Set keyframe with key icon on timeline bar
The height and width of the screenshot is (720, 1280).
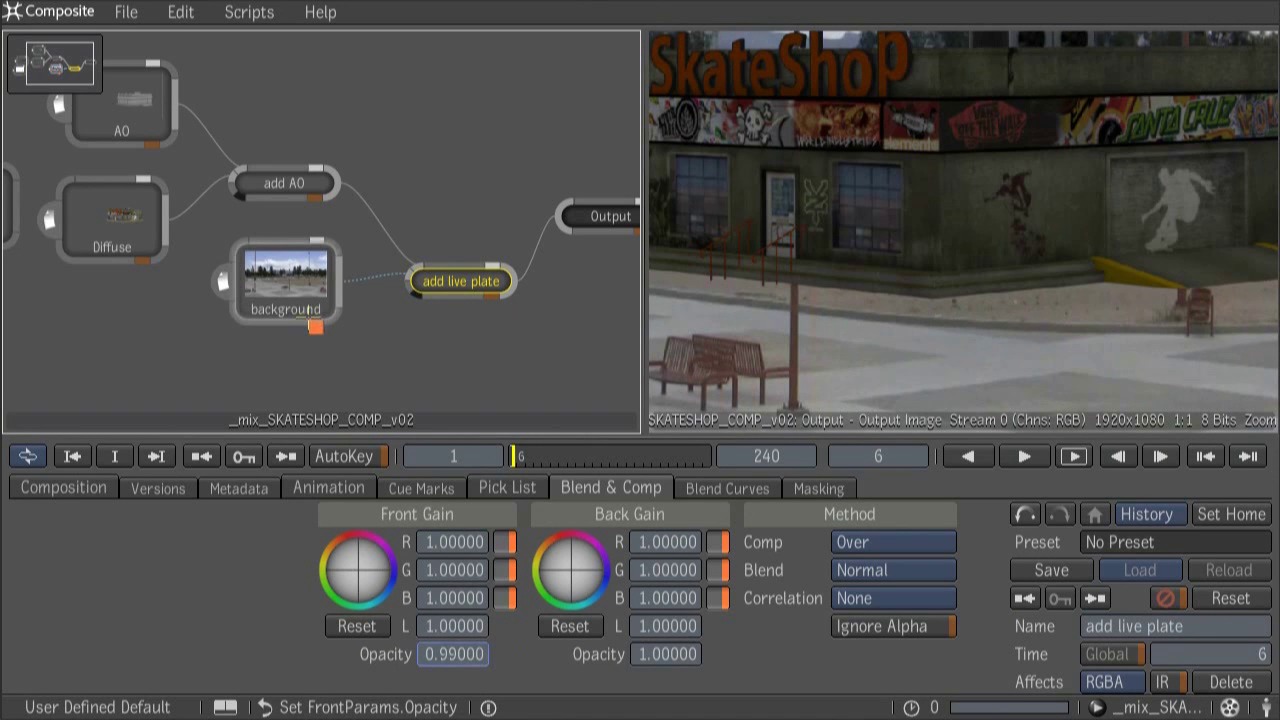tap(243, 456)
